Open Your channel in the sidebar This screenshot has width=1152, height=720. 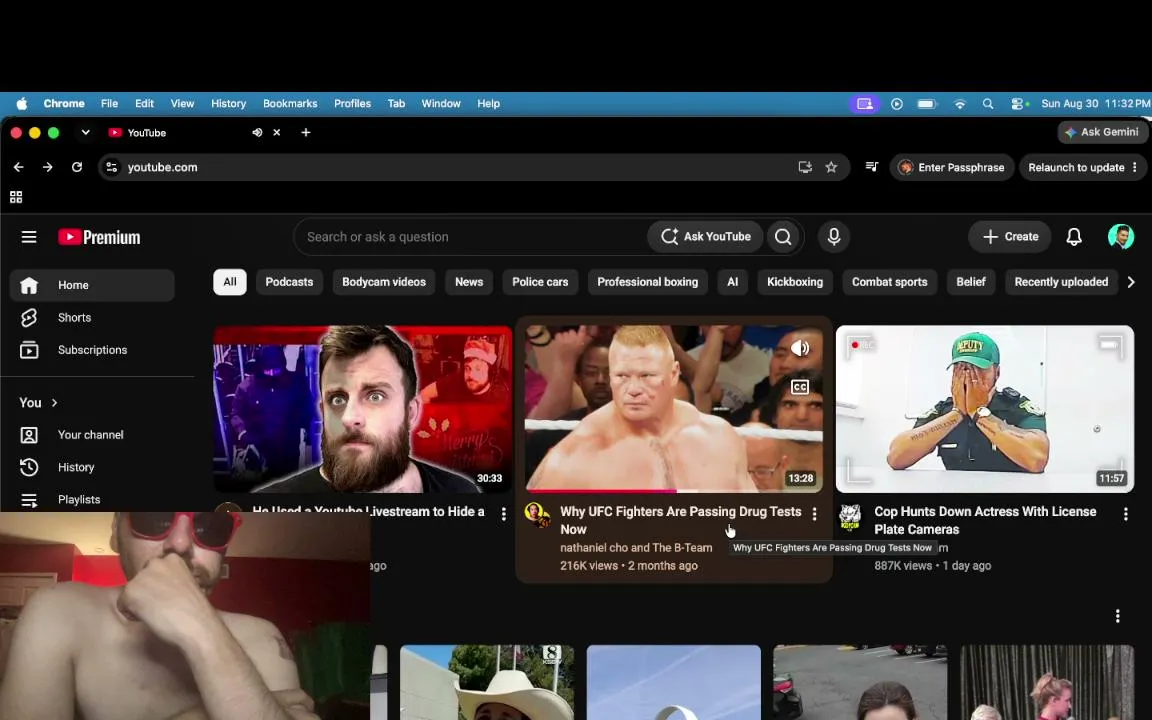click(x=92, y=435)
